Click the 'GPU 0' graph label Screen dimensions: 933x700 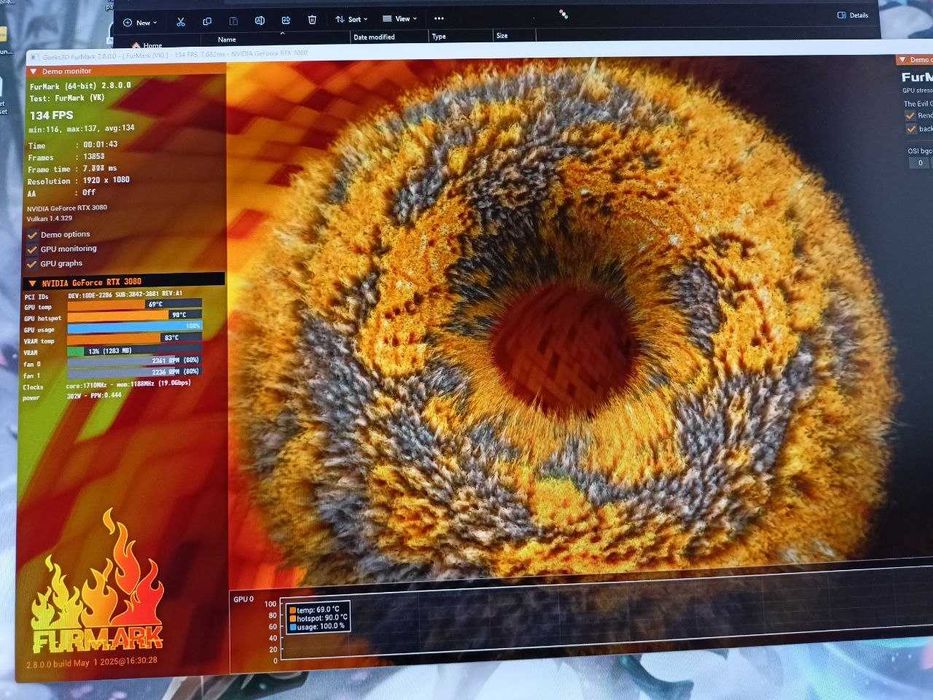[x=243, y=599]
